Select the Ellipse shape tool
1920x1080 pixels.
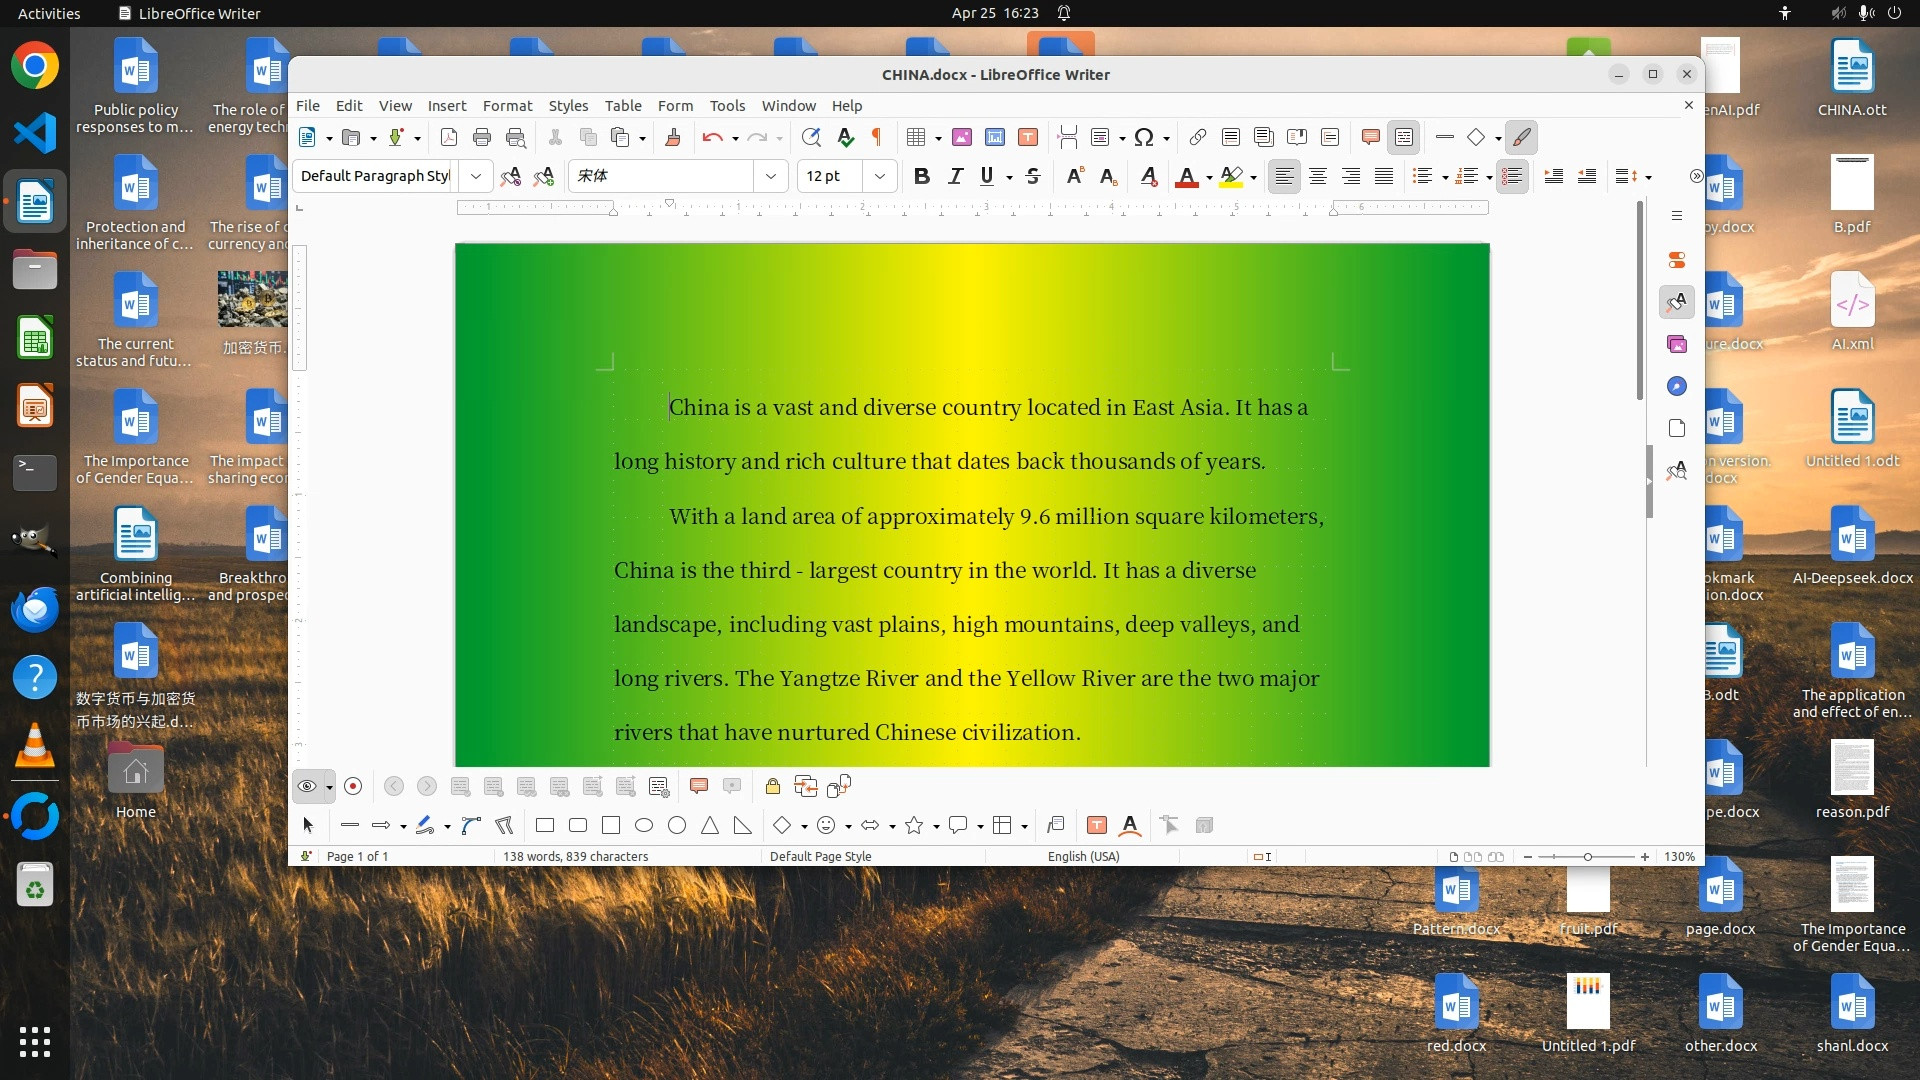coord(644,826)
